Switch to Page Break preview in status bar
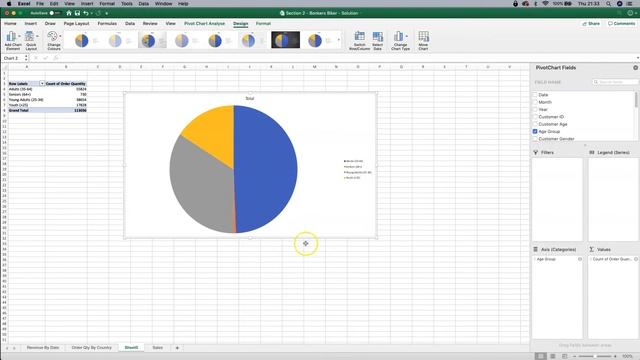Viewport: 640px width, 360px height. click(x=564, y=356)
